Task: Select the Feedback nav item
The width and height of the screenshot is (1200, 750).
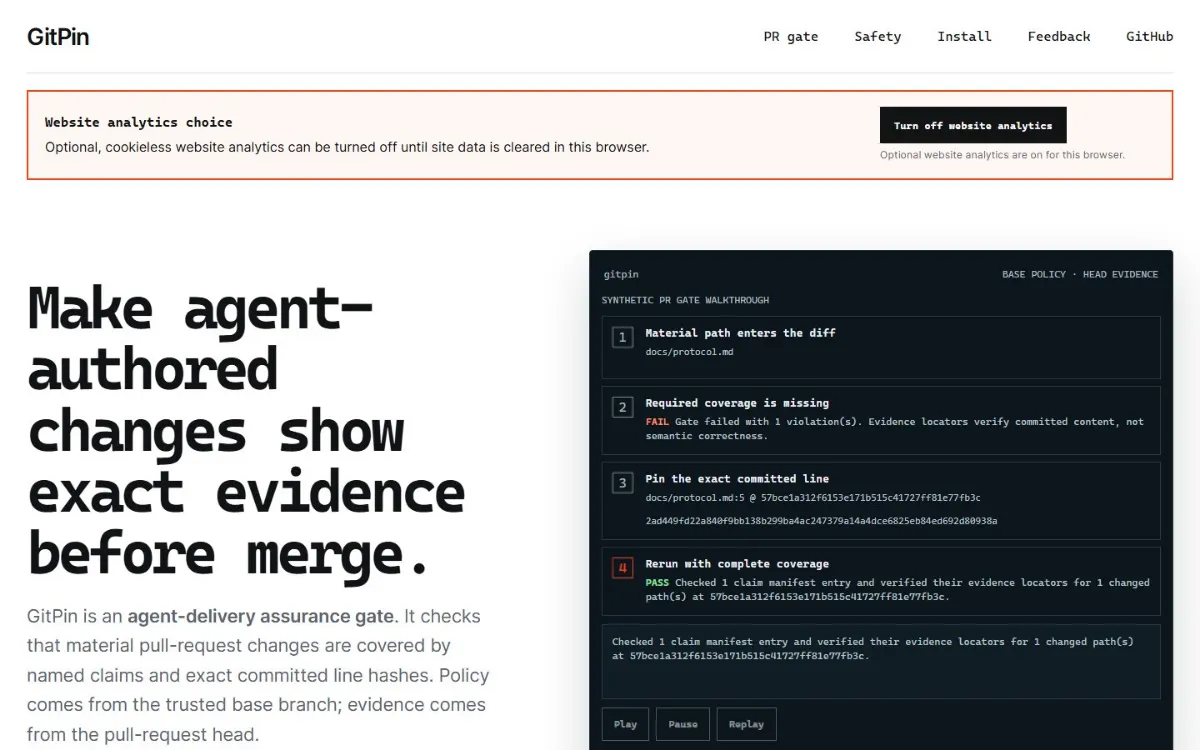Action: (1059, 37)
